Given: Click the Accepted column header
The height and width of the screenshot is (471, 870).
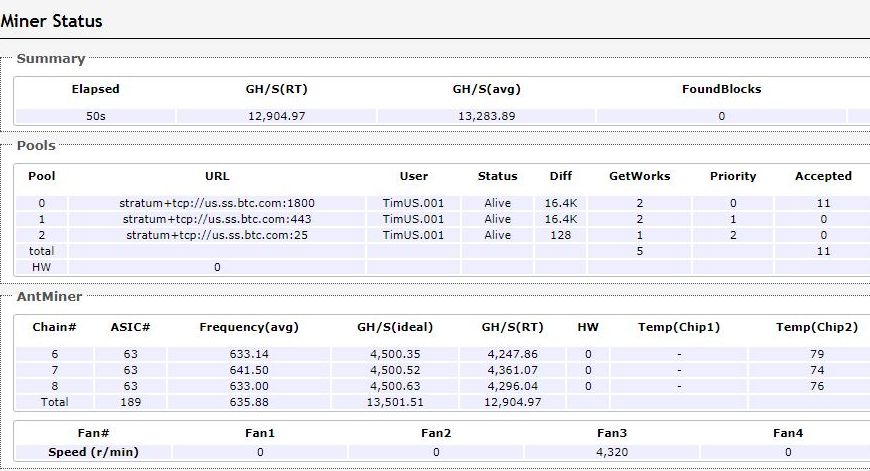Looking at the screenshot, I should tap(823, 176).
